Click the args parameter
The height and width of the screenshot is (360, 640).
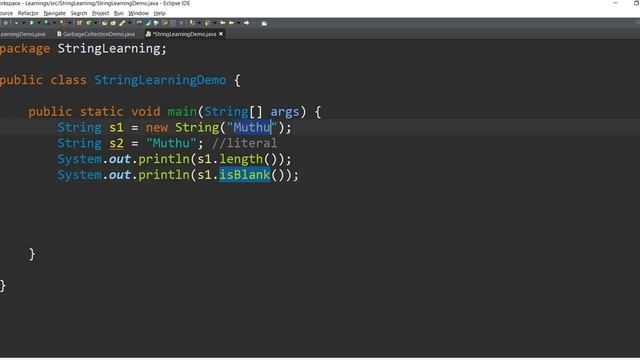coord(285,112)
